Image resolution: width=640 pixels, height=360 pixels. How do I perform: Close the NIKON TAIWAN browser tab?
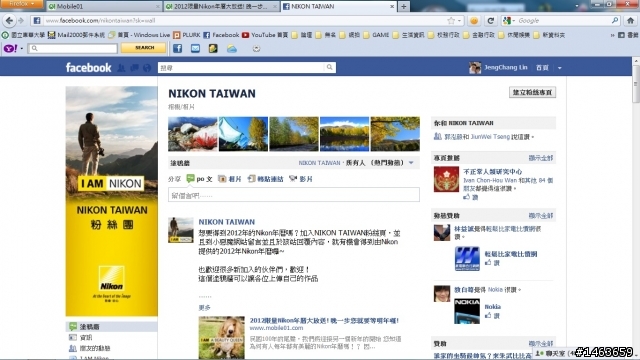(x=391, y=6)
